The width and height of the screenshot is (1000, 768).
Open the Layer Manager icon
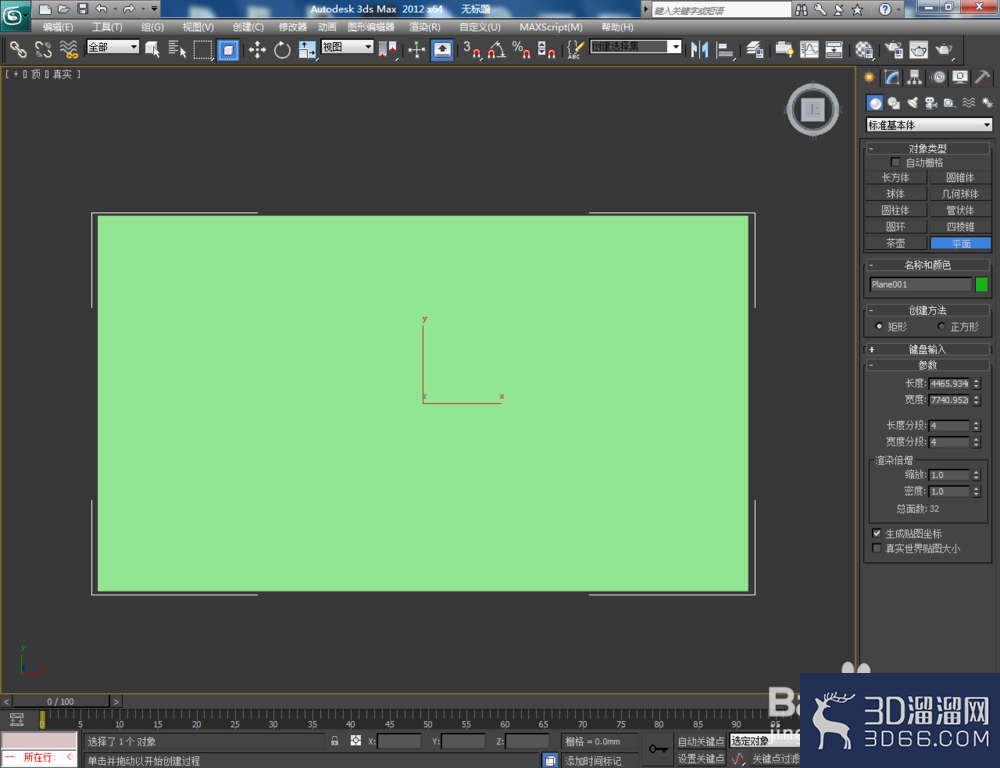[x=754, y=49]
